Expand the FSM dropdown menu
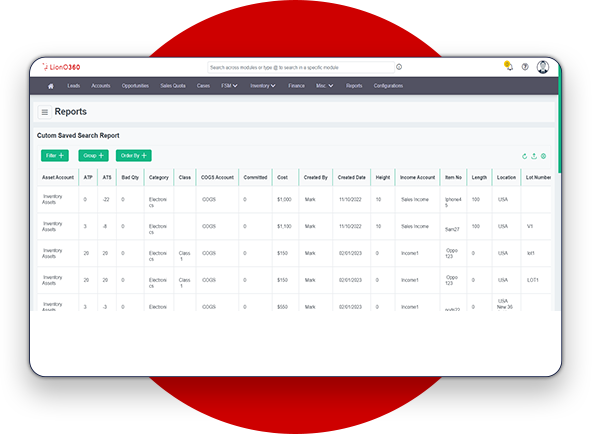Image resolution: width=592 pixels, height=434 pixels. coord(229,86)
